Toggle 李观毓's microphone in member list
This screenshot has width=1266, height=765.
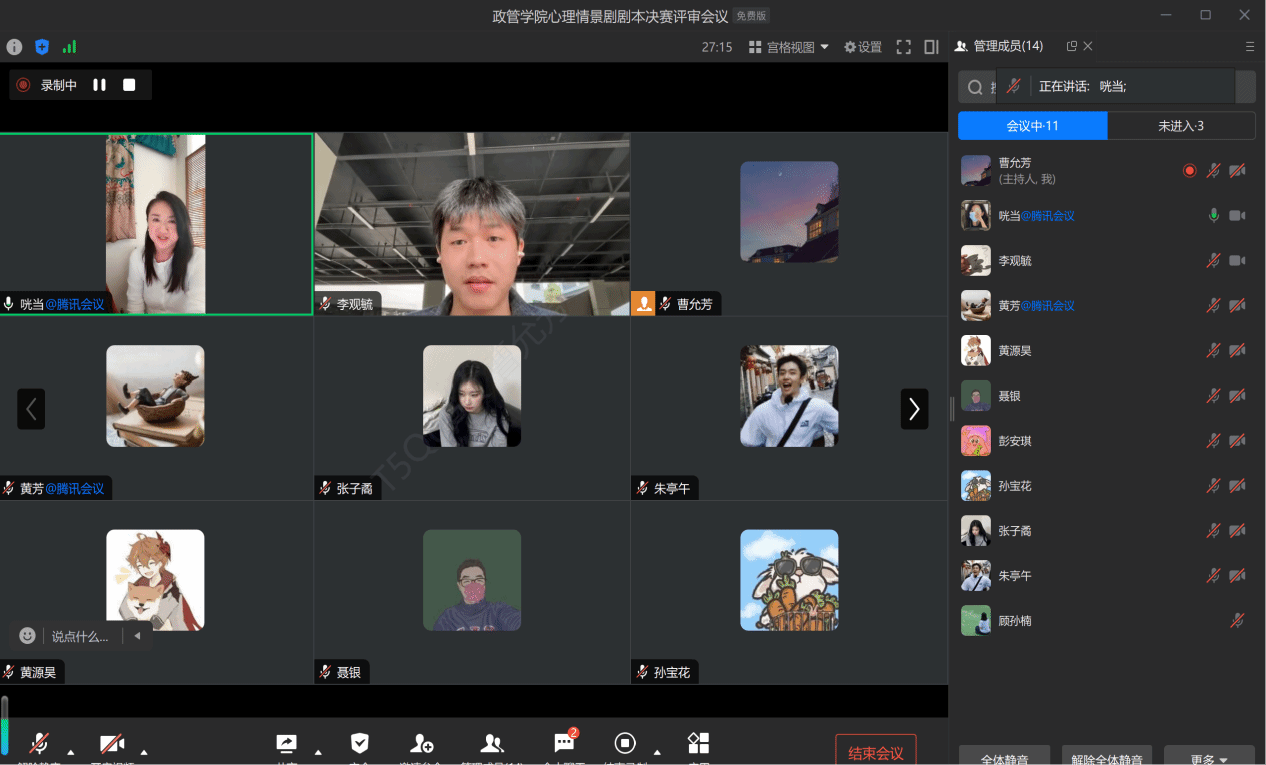coord(1213,261)
